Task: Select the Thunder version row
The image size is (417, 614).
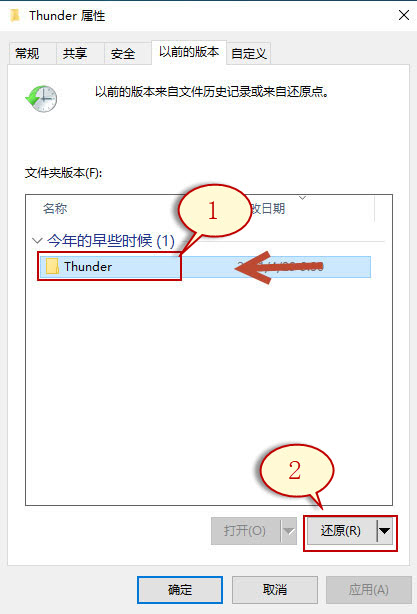Action: pos(205,267)
